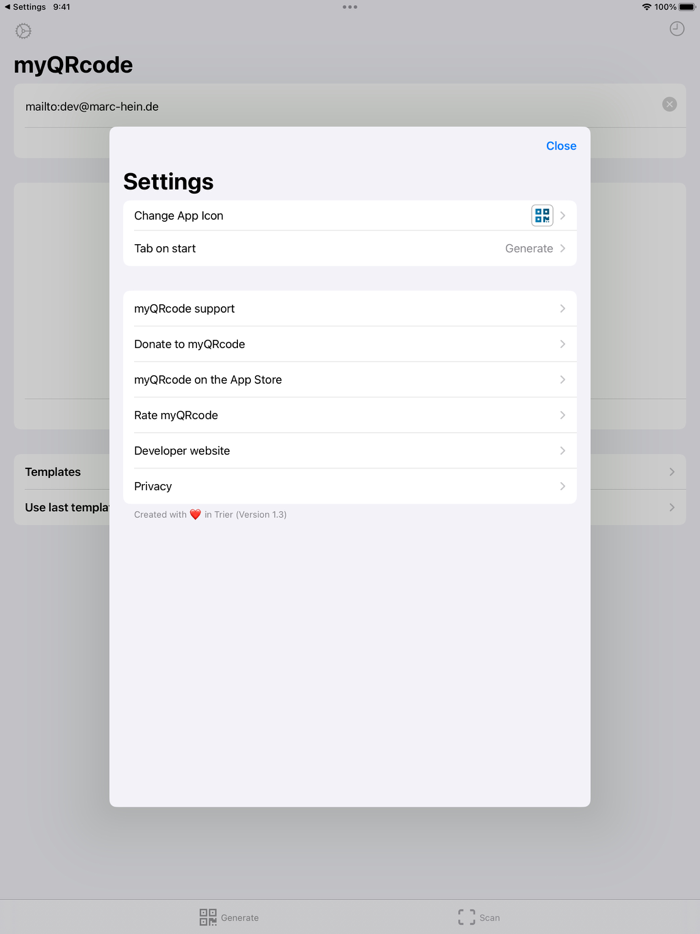
Task: Select Rate myQRcode row
Action: tap(350, 415)
